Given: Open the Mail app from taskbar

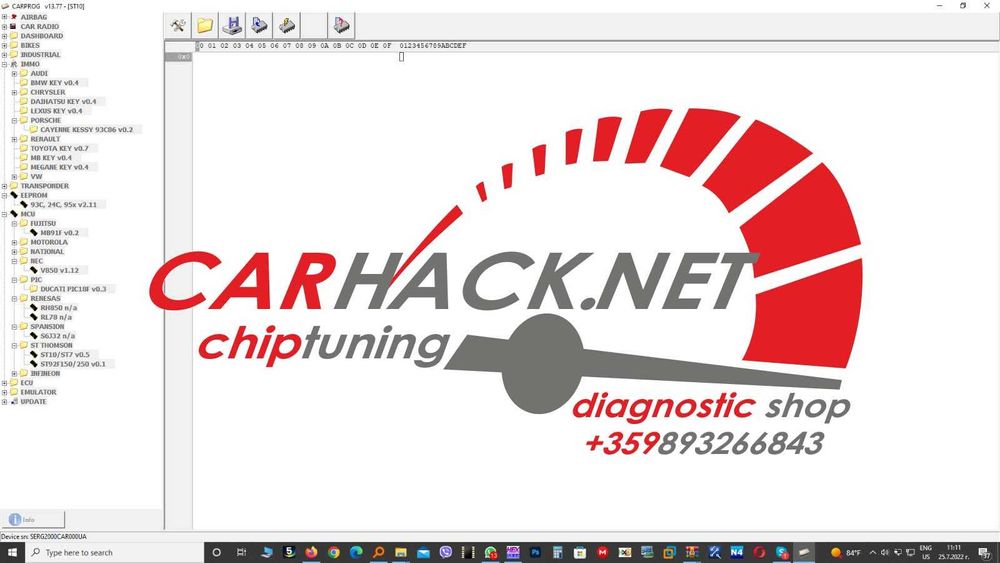Looking at the screenshot, I should (x=423, y=552).
